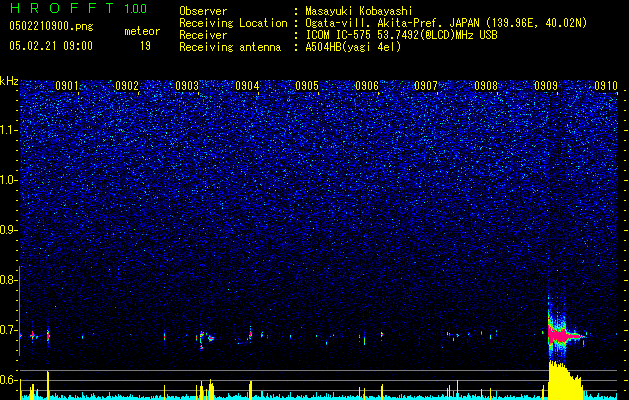Image resolution: width=629 pixels, height=400 pixels.
Task: Click the date stamp 05.02.21 09:00
Action: pos(51,46)
